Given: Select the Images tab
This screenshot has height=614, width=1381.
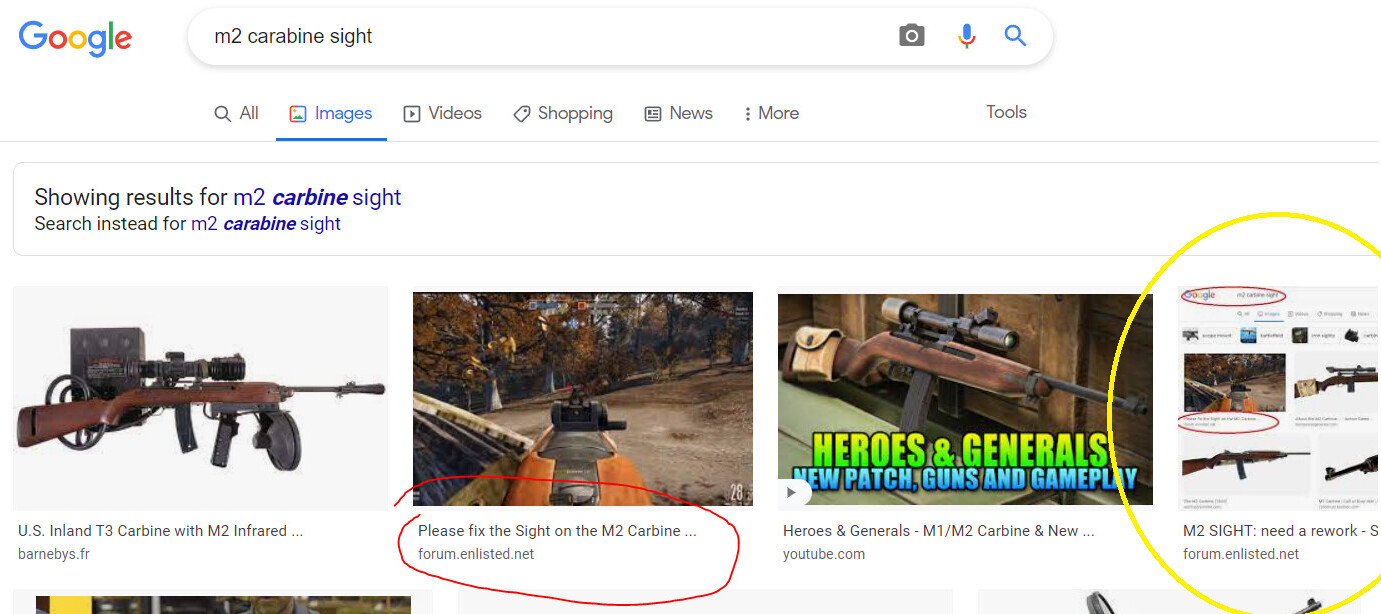Looking at the screenshot, I should click(331, 113).
